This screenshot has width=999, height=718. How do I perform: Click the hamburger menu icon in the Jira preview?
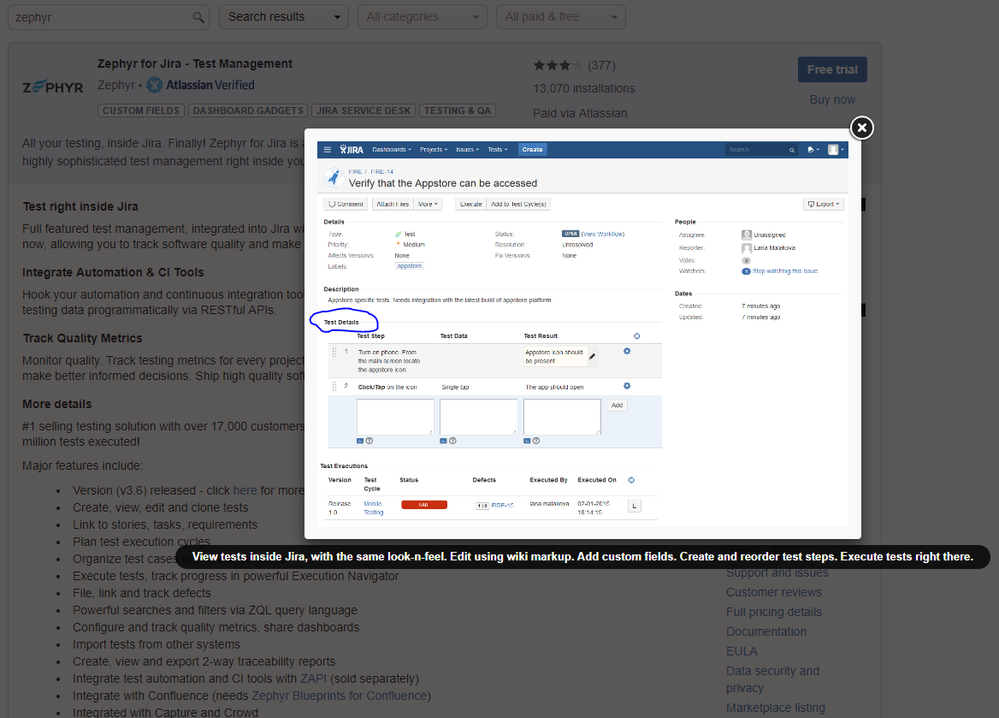(x=327, y=150)
